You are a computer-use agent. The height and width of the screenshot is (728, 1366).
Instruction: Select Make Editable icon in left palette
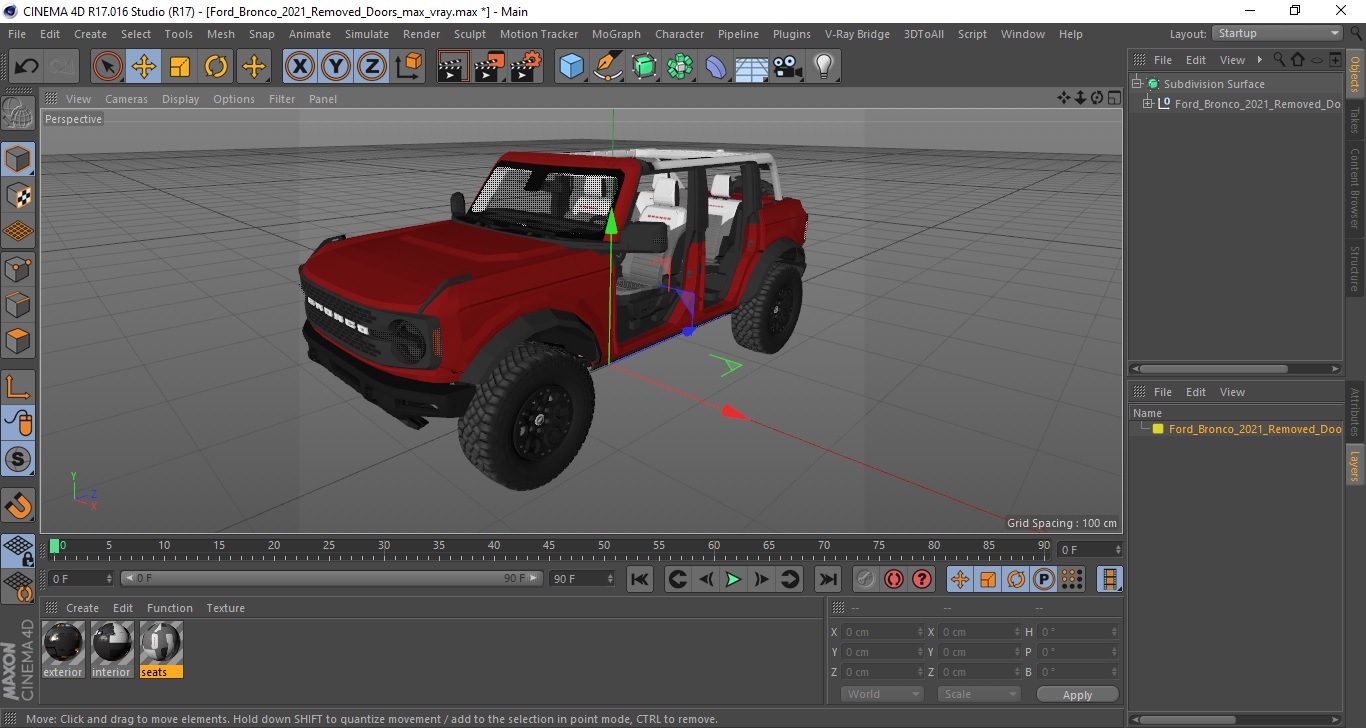coord(18,113)
